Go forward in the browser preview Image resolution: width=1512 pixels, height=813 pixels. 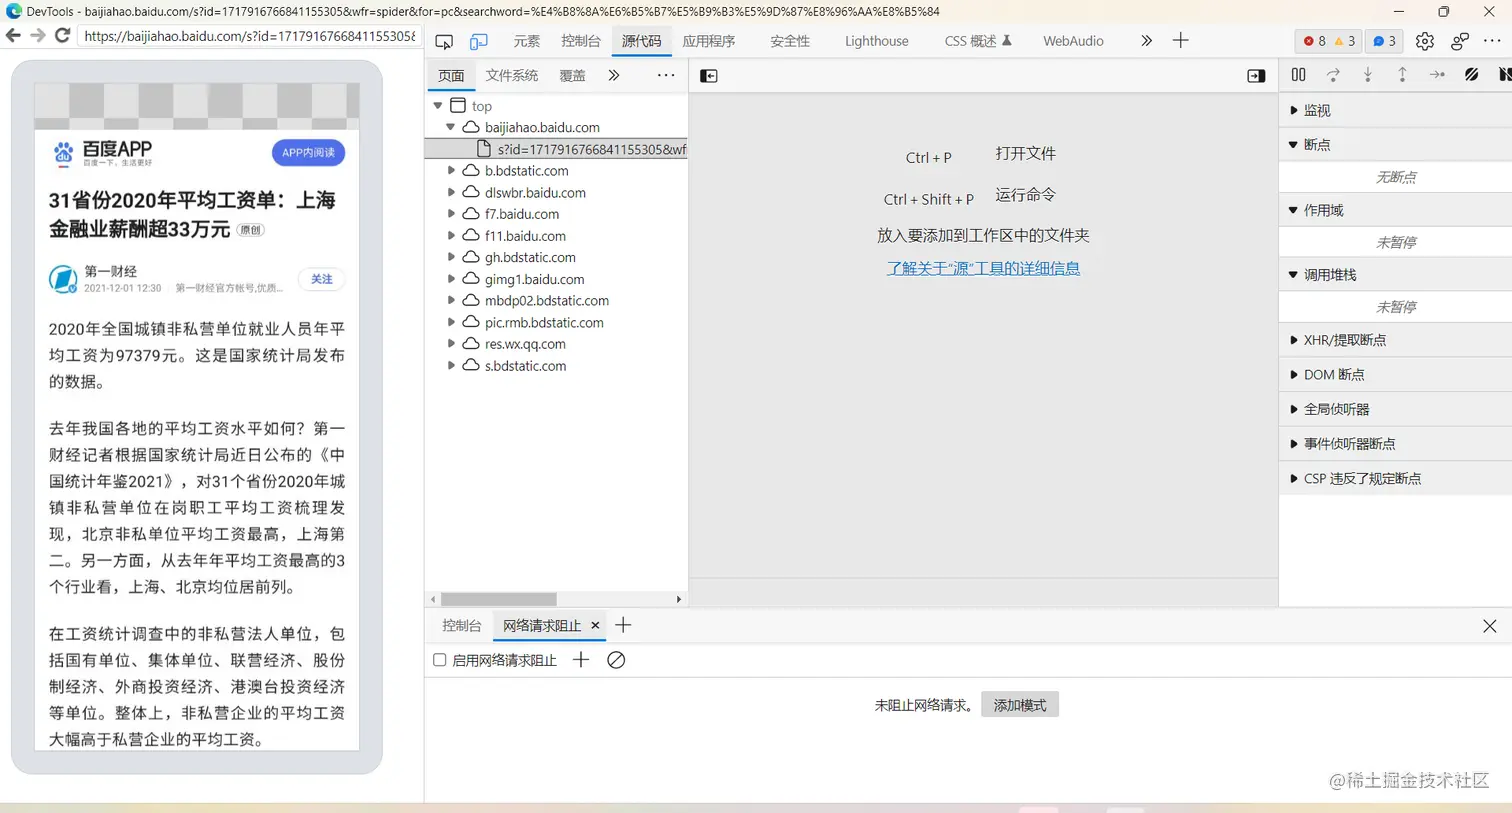(x=38, y=35)
